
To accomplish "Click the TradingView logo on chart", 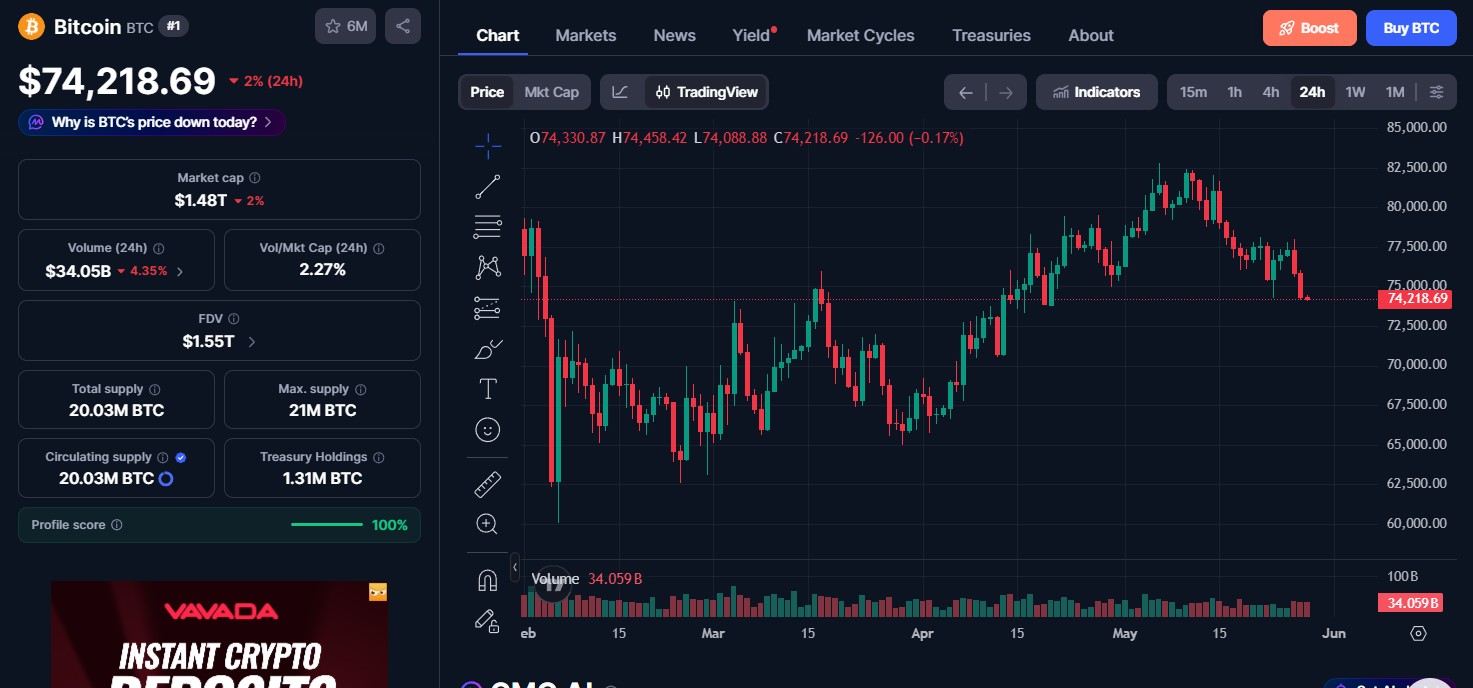I will coord(552,583).
